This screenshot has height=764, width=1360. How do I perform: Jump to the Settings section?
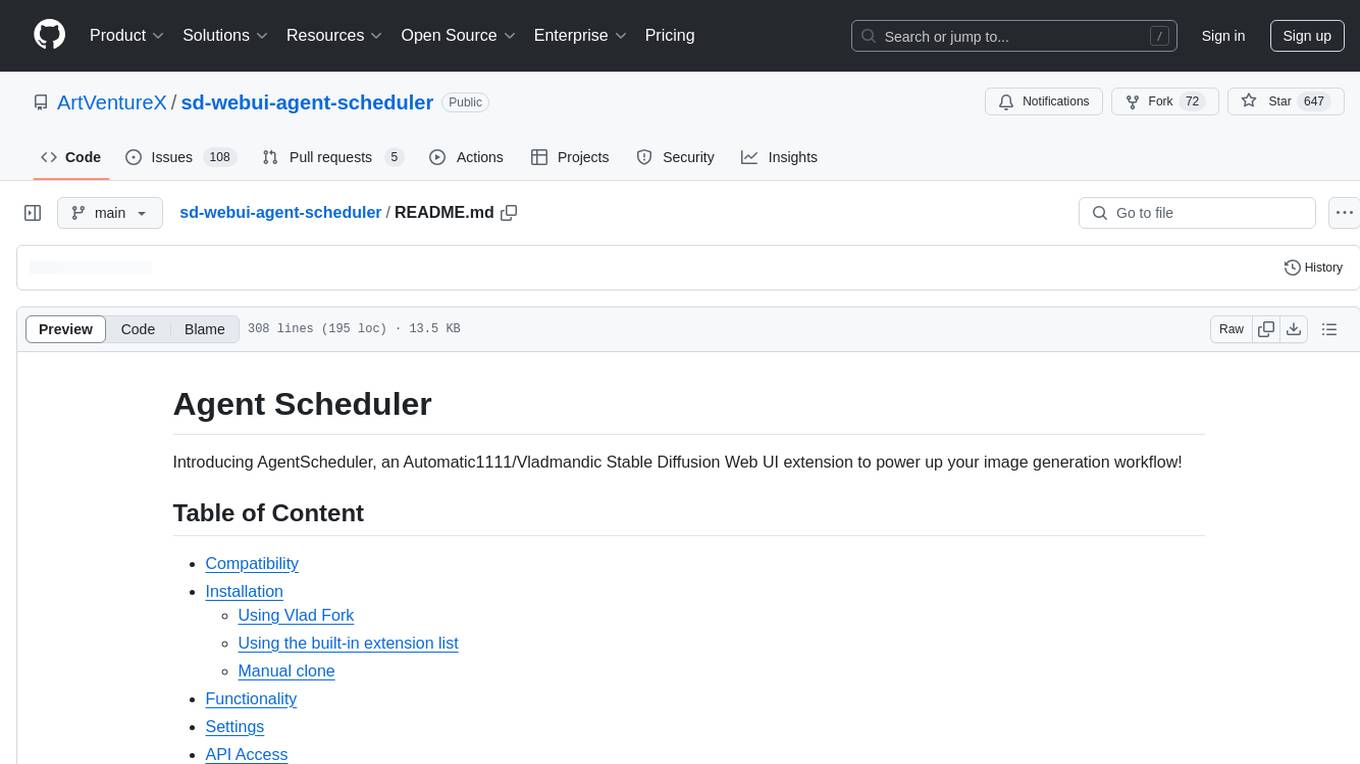tap(235, 726)
